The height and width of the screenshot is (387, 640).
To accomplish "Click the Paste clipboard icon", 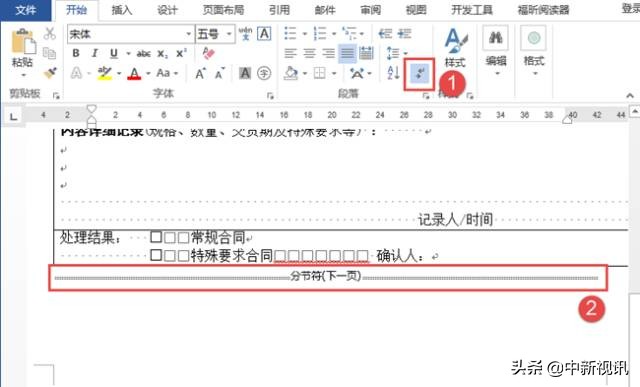I will pyautogui.click(x=23, y=42).
